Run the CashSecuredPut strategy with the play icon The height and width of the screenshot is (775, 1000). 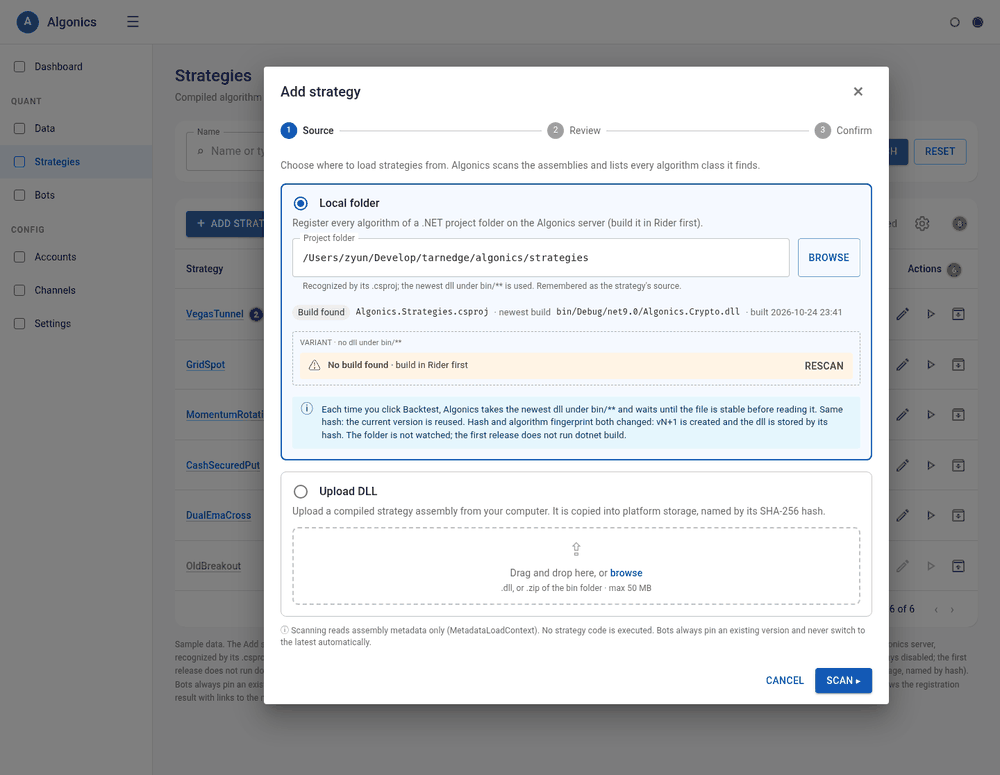931,466
